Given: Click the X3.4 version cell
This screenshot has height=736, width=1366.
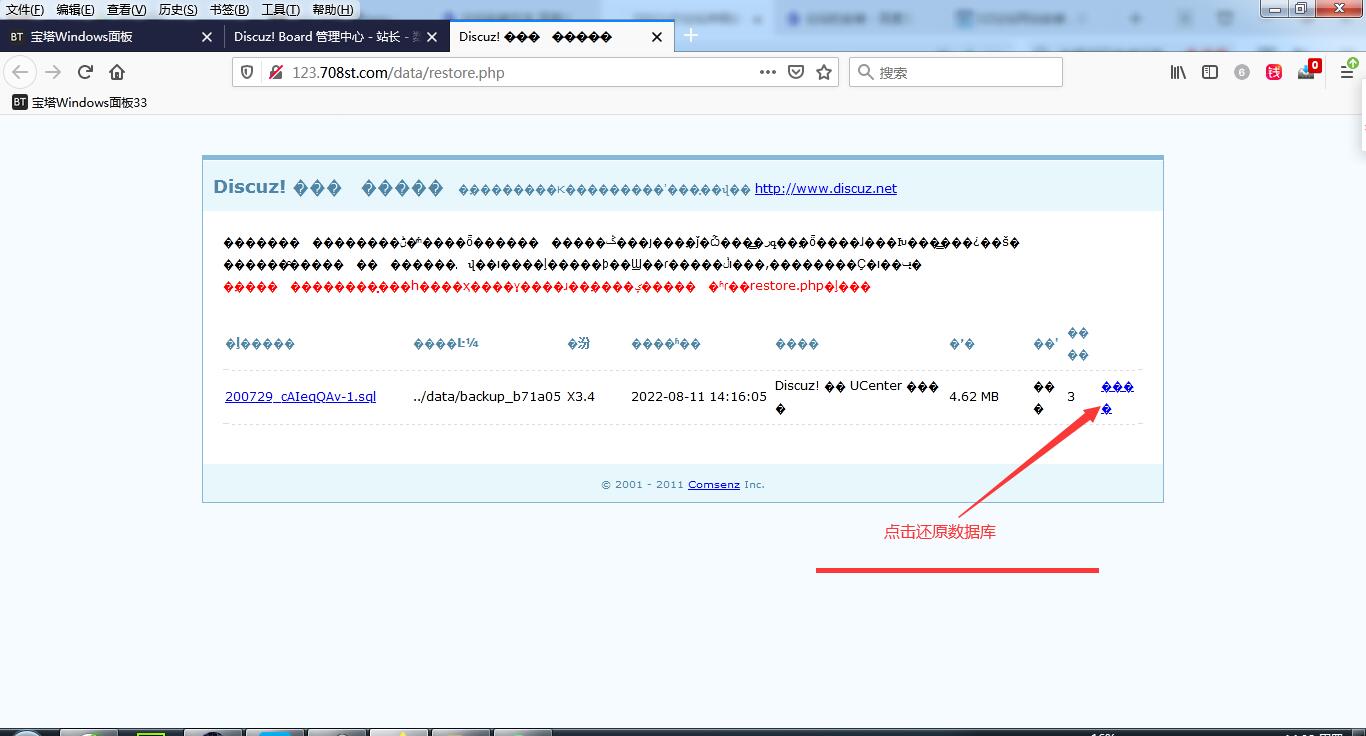Looking at the screenshot, I should click(581, 396).
